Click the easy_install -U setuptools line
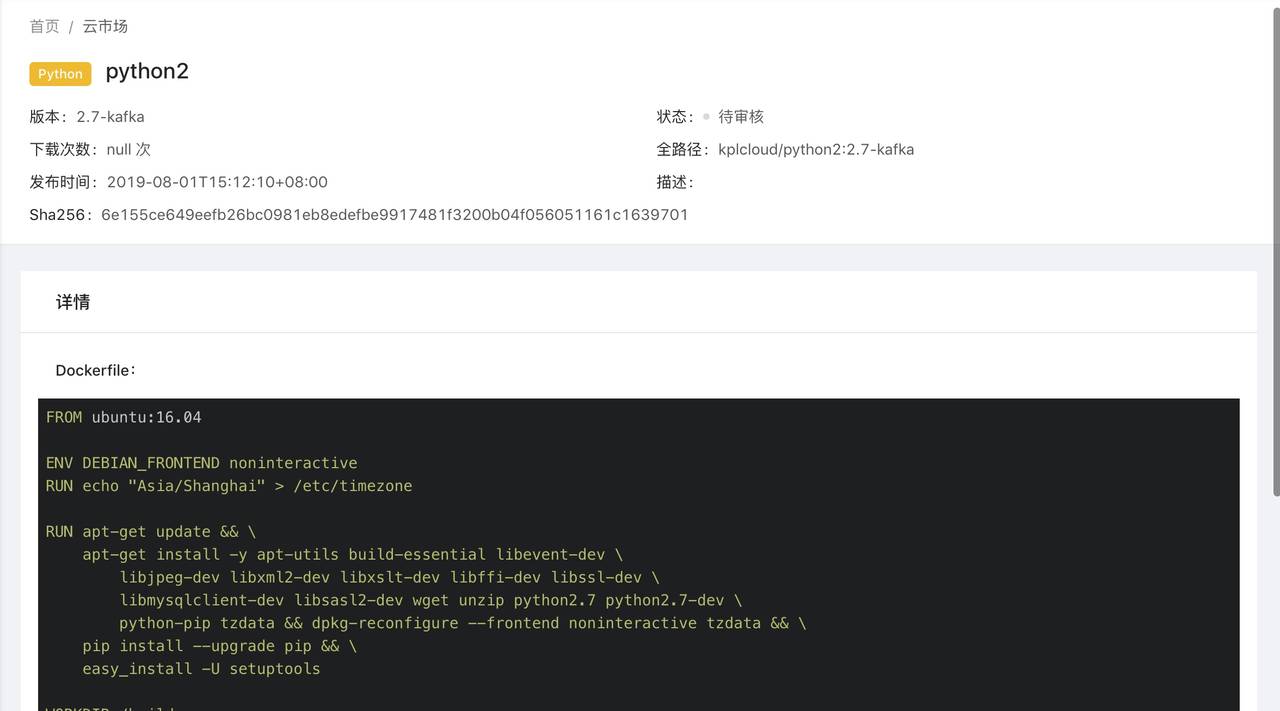The width and height of the screenshot is (1280, 711). pos(201,669)
